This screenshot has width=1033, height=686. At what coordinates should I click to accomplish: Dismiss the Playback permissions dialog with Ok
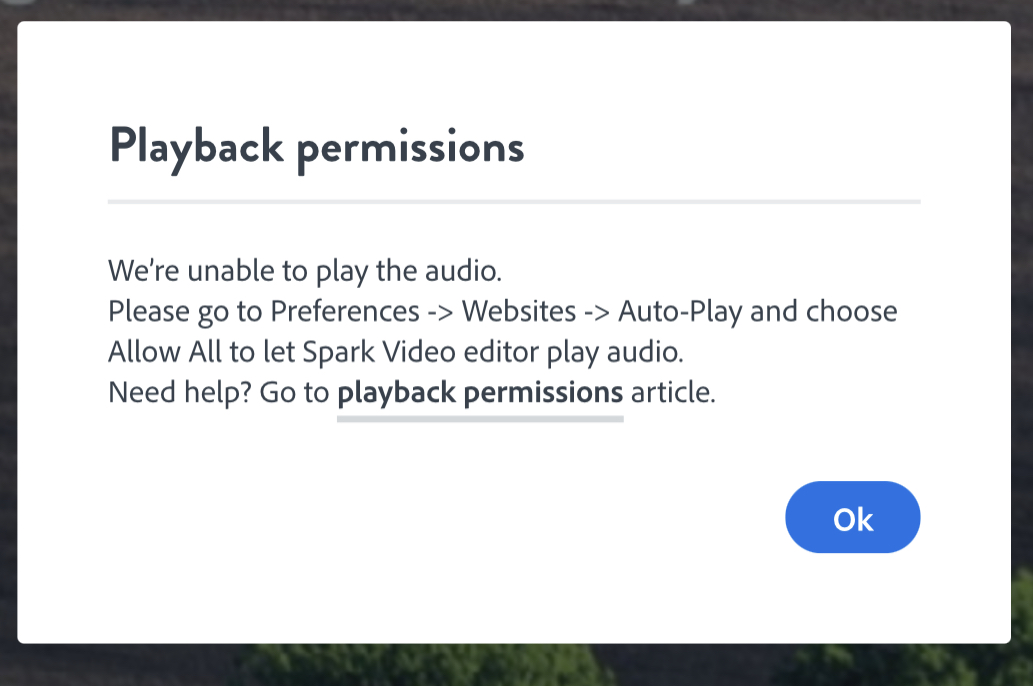point(852,517)
